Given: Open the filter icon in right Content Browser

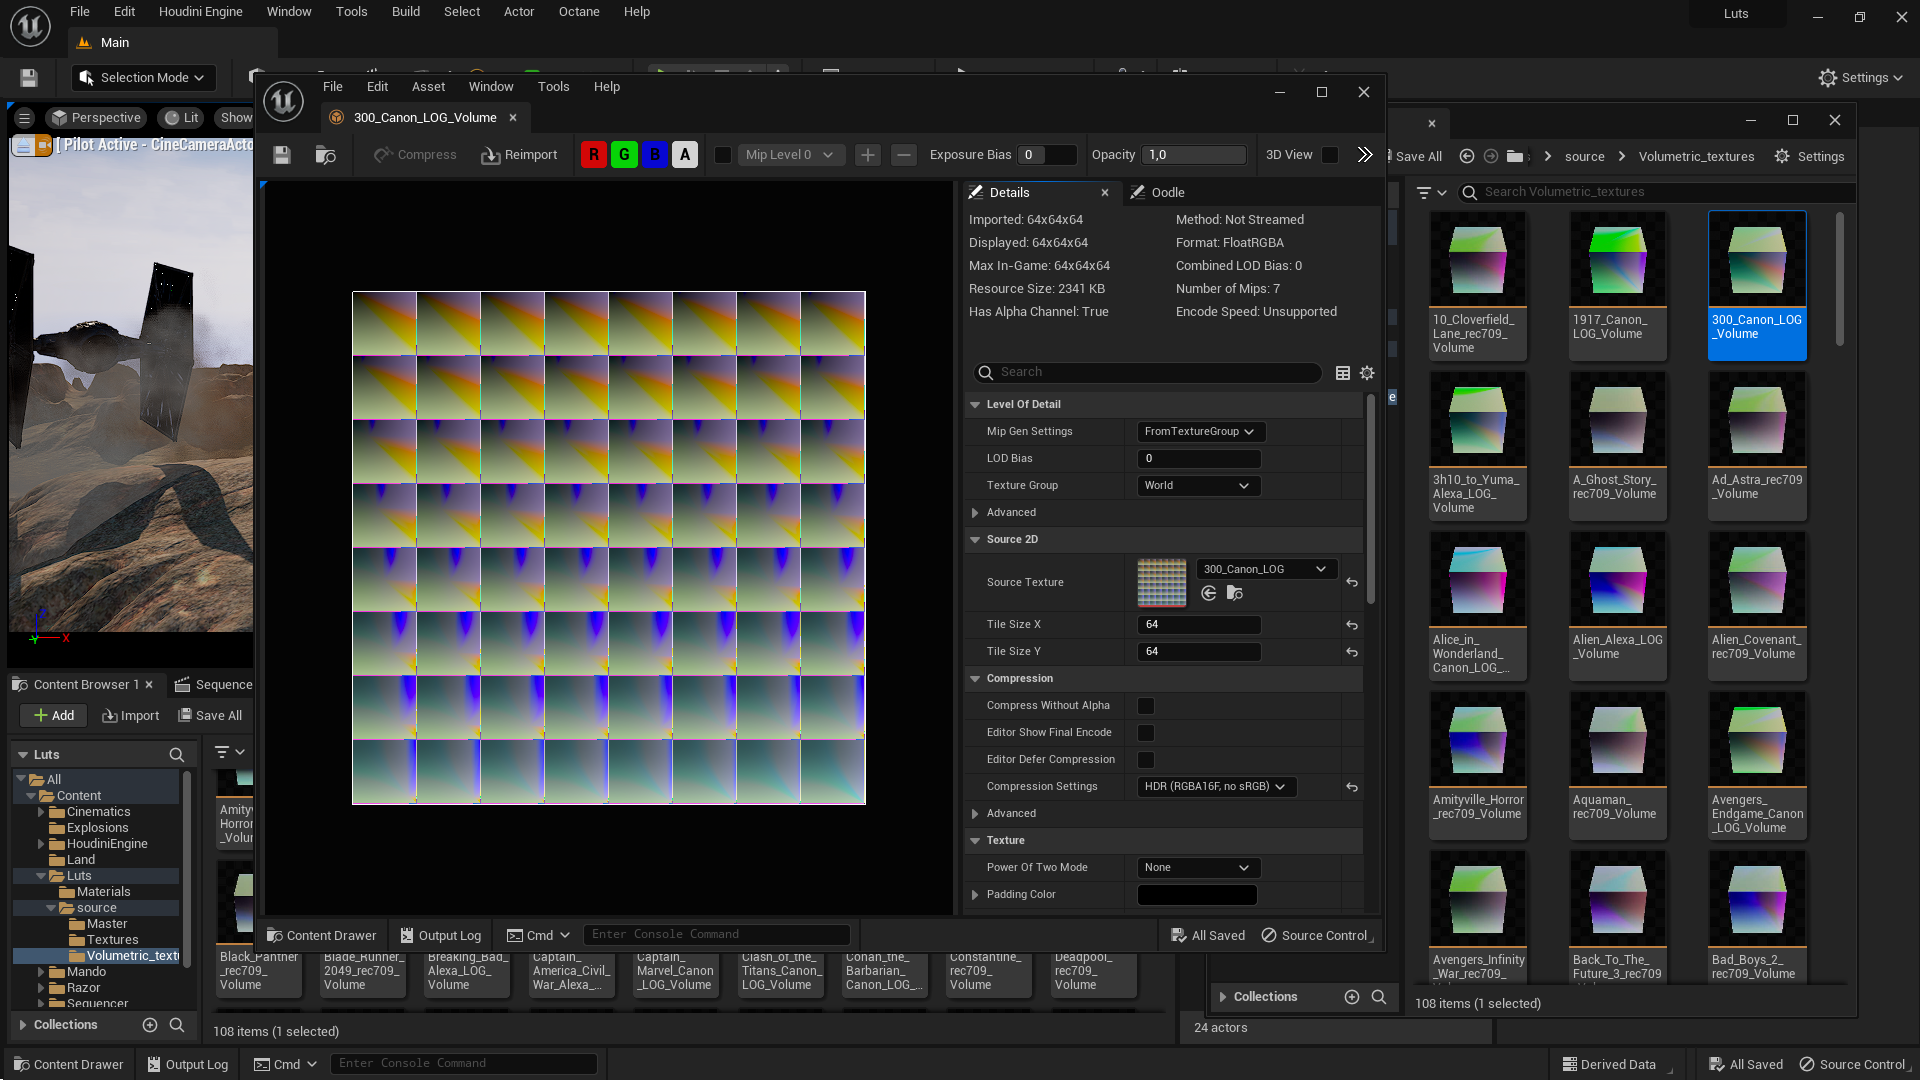Looking at the screenshot, I should [x=1432, y=192].
